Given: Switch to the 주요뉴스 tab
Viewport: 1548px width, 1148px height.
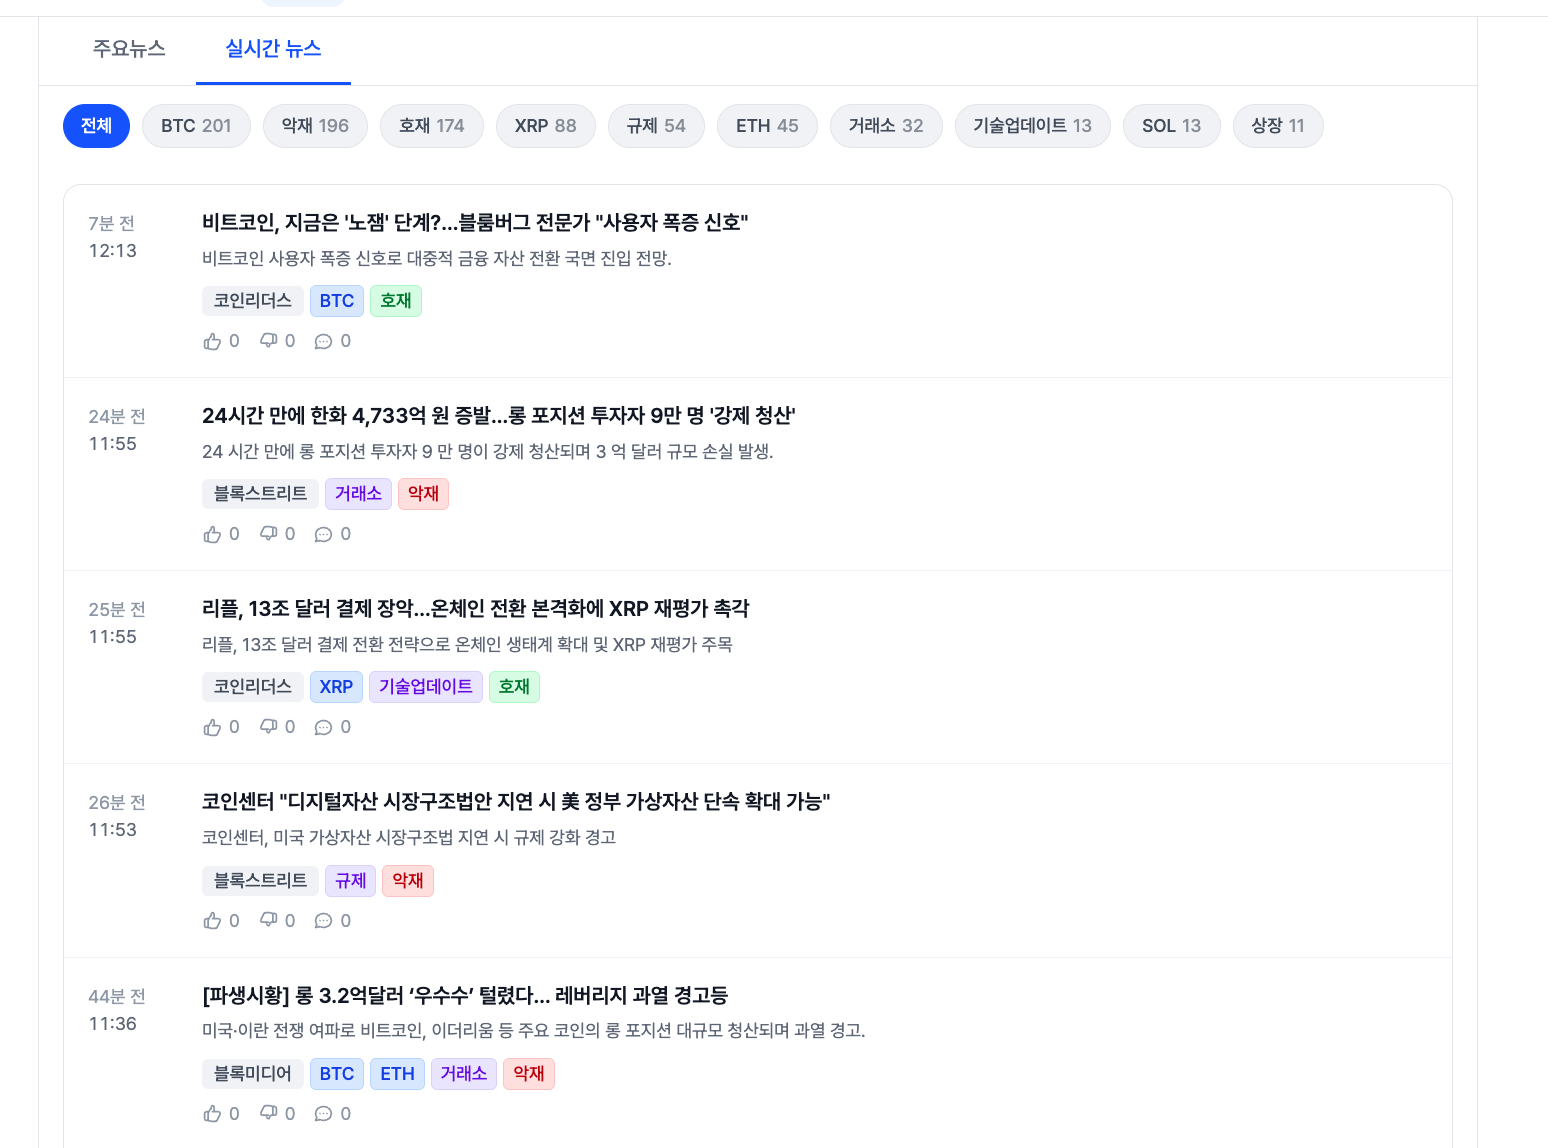Looking at the screenshot, I should click(129, 49).
